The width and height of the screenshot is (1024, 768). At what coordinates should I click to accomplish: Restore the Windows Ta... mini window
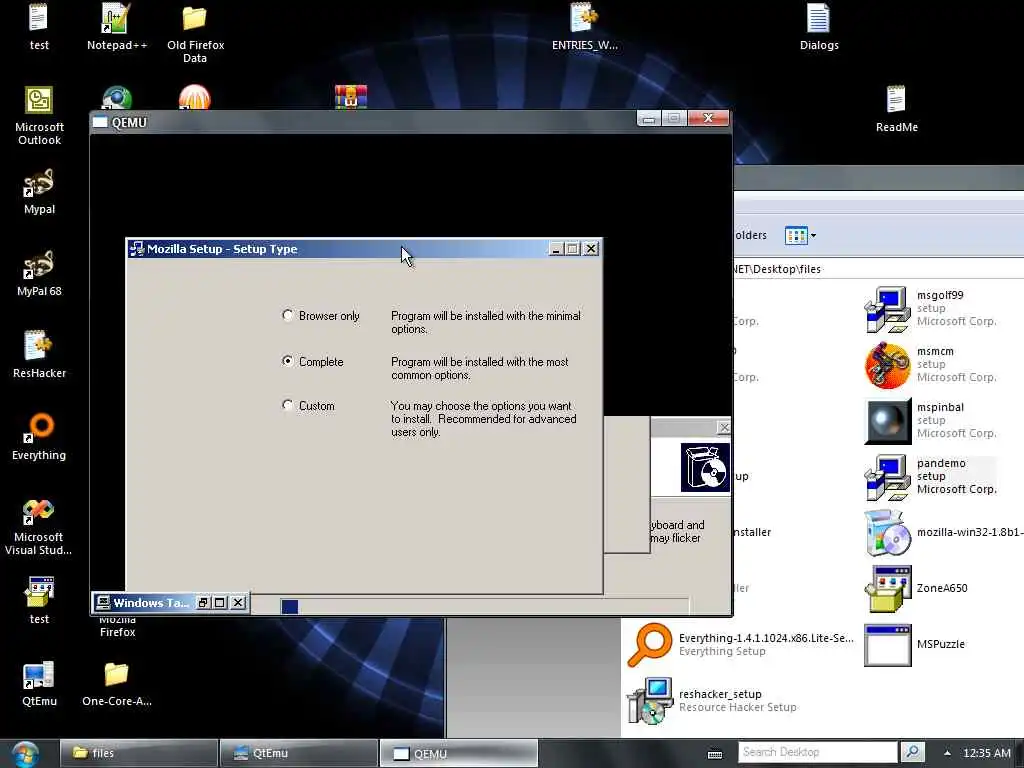(203, 602)
